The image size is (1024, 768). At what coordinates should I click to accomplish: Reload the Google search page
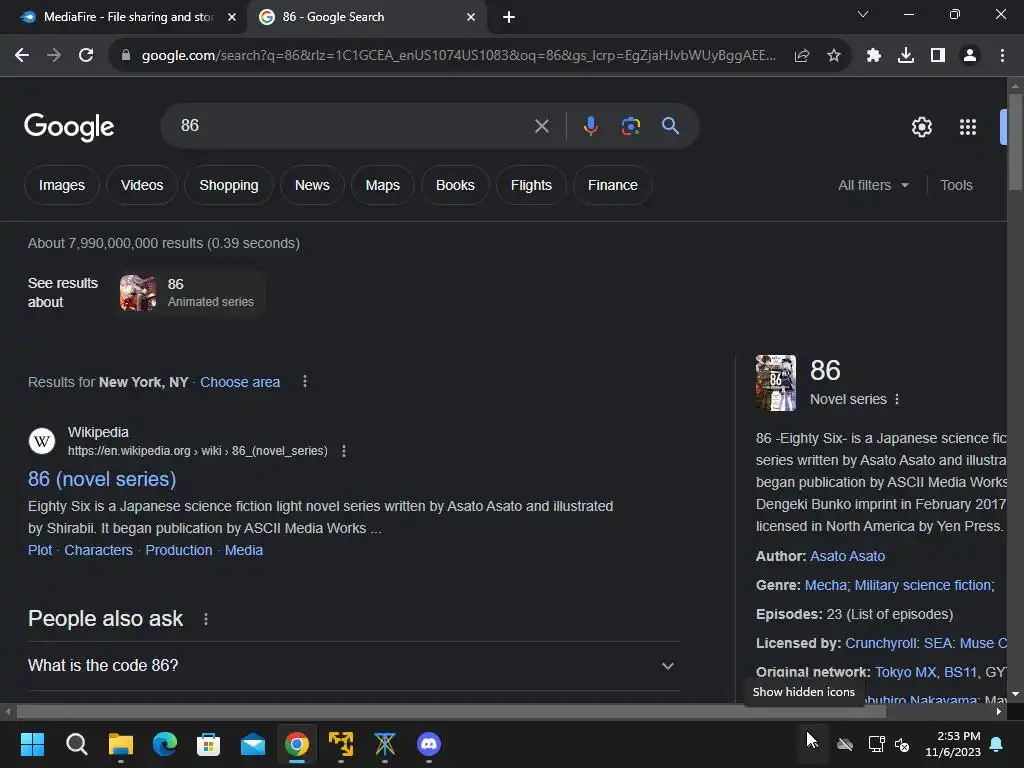86,56
